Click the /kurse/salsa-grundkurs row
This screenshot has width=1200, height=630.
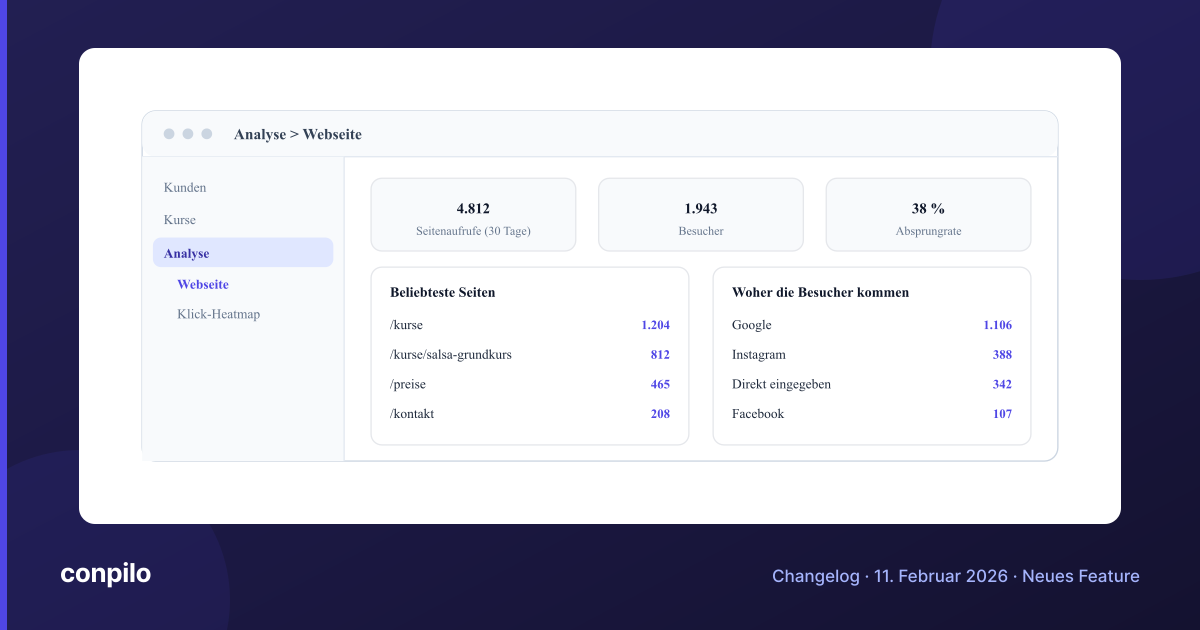[530, 354]
